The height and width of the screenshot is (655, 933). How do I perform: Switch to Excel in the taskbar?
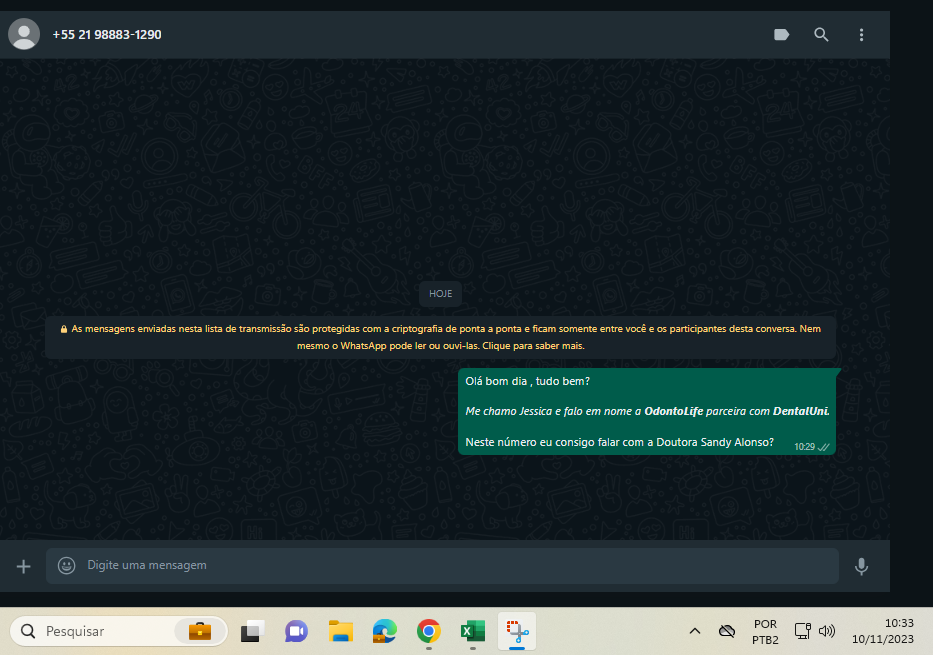point(473,631)
